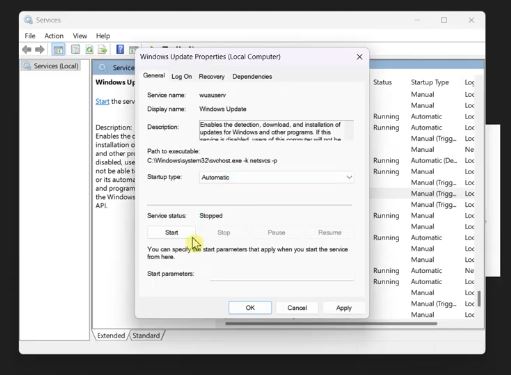Screen dimensions: 511x375
Task: Open the Help menu
Action: 103,36
